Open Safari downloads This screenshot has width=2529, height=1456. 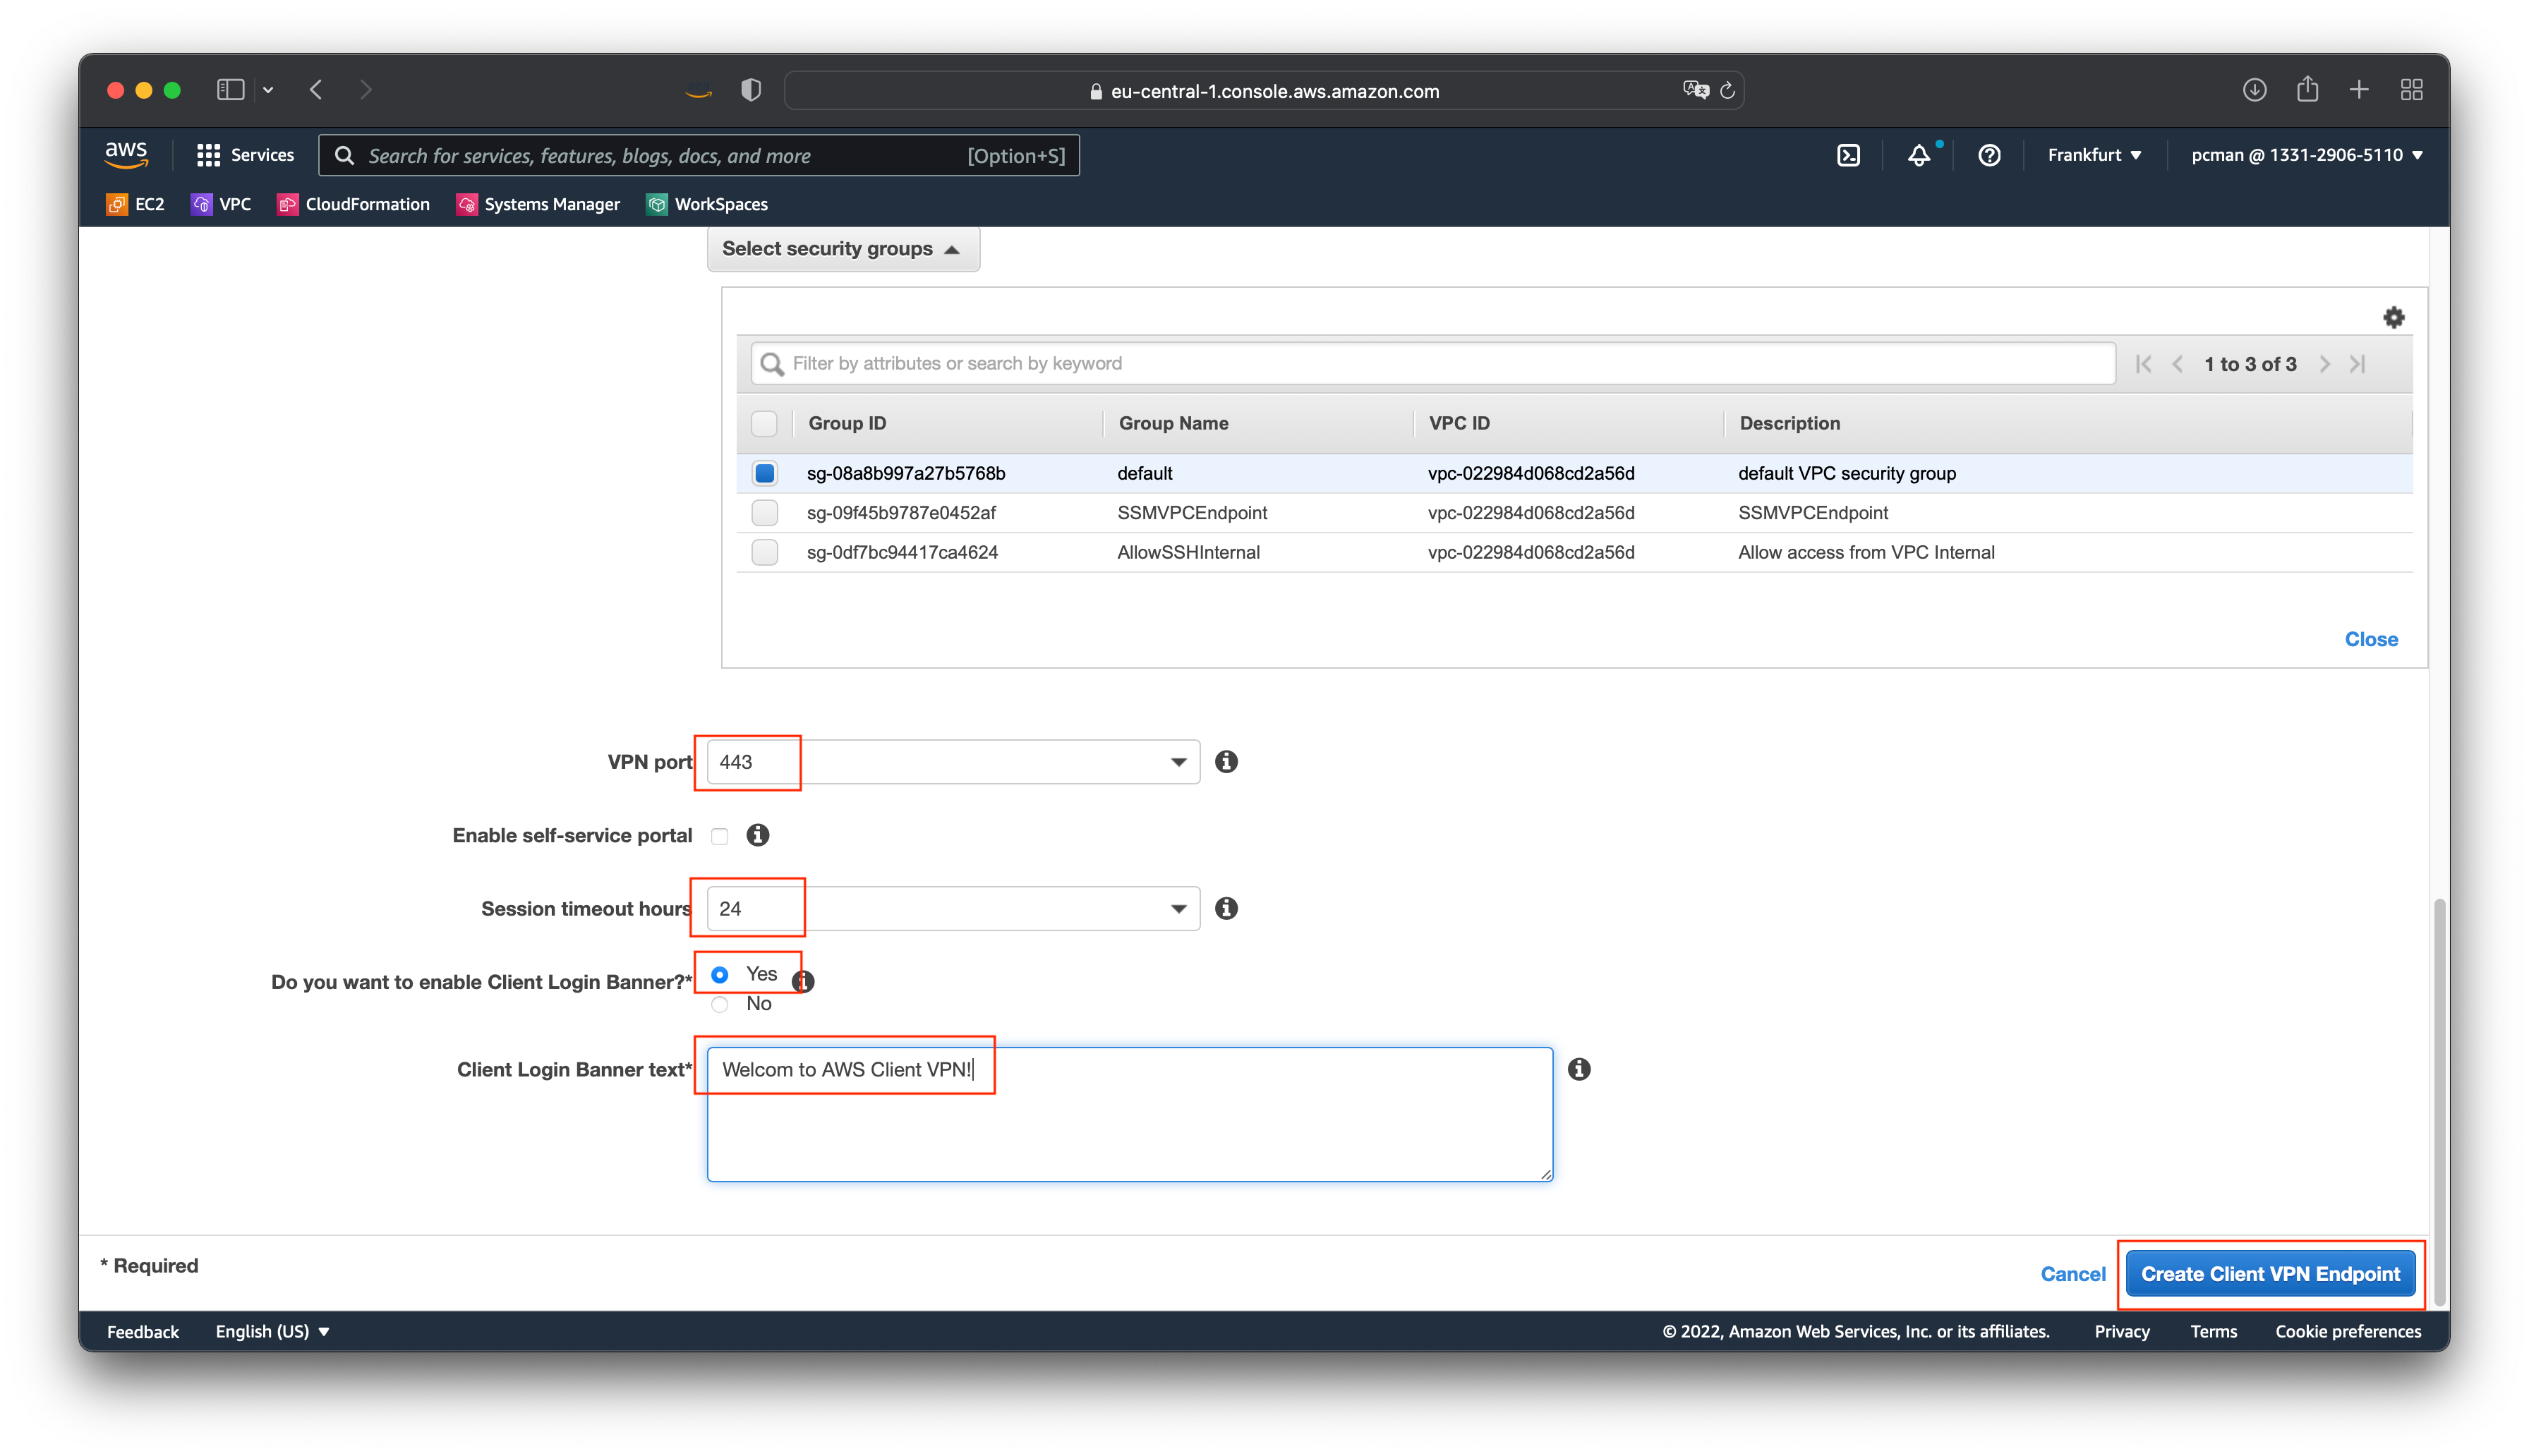pyautogui.click(x=2254, y=90)
